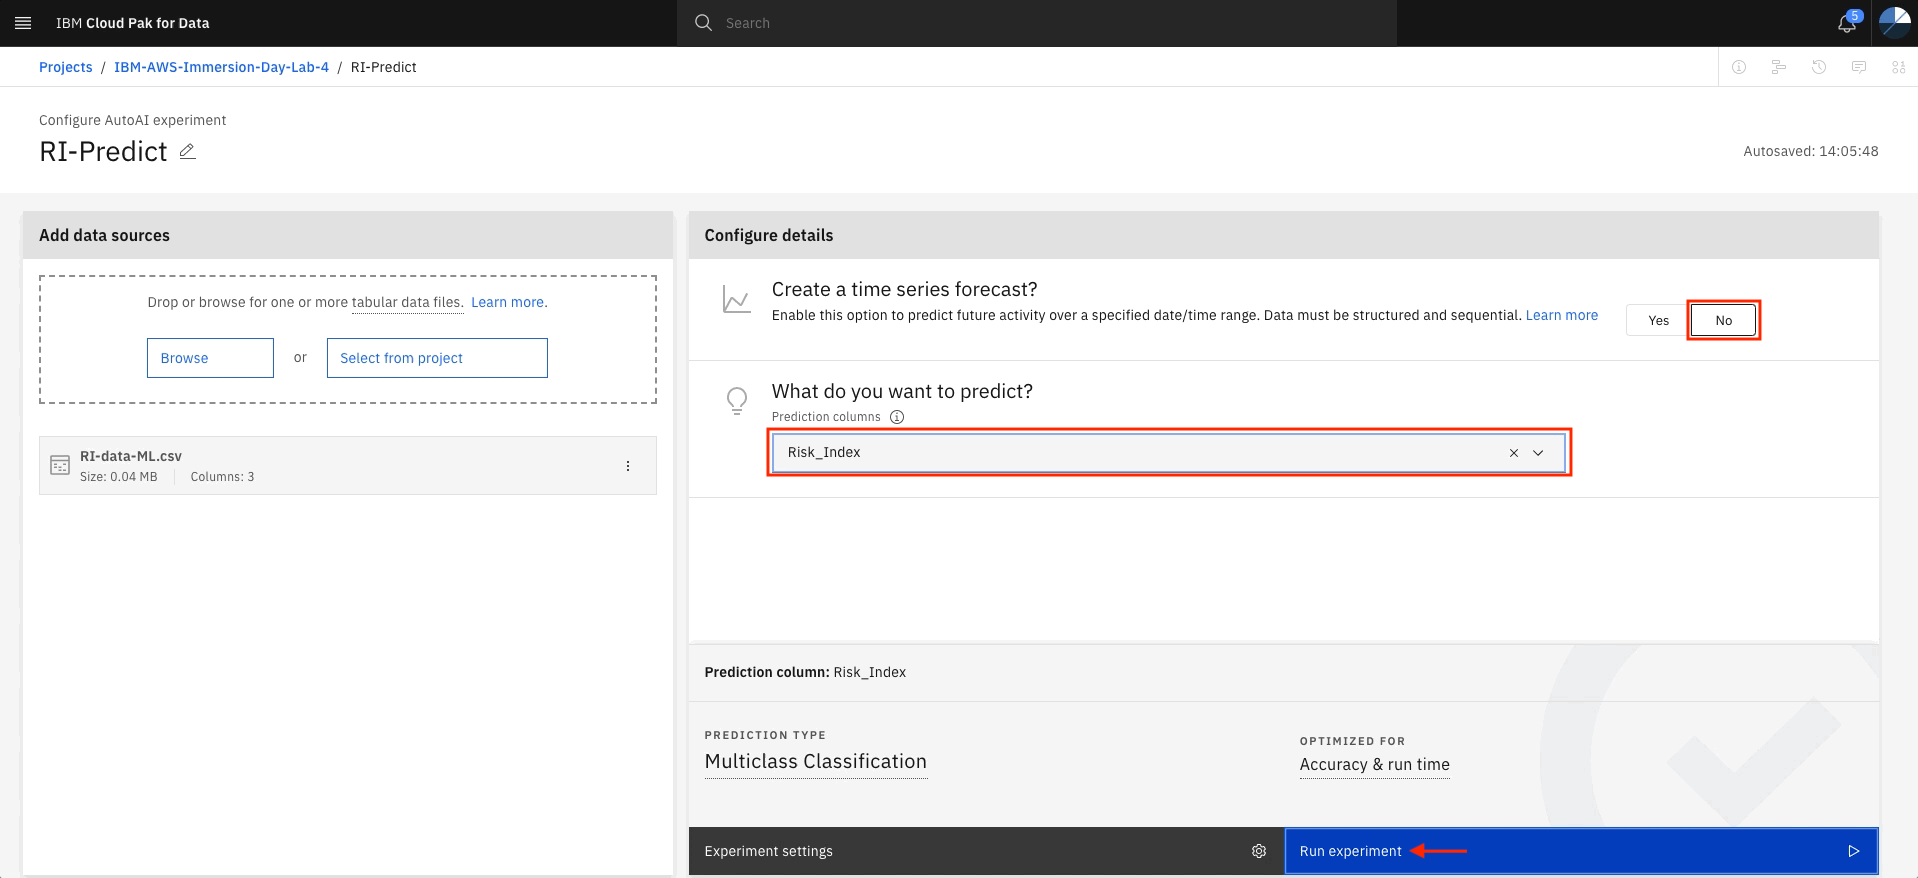This screenshot has height=878, width=1918.
Task: Click the Accuracy & run time label
Action: 1375,765
